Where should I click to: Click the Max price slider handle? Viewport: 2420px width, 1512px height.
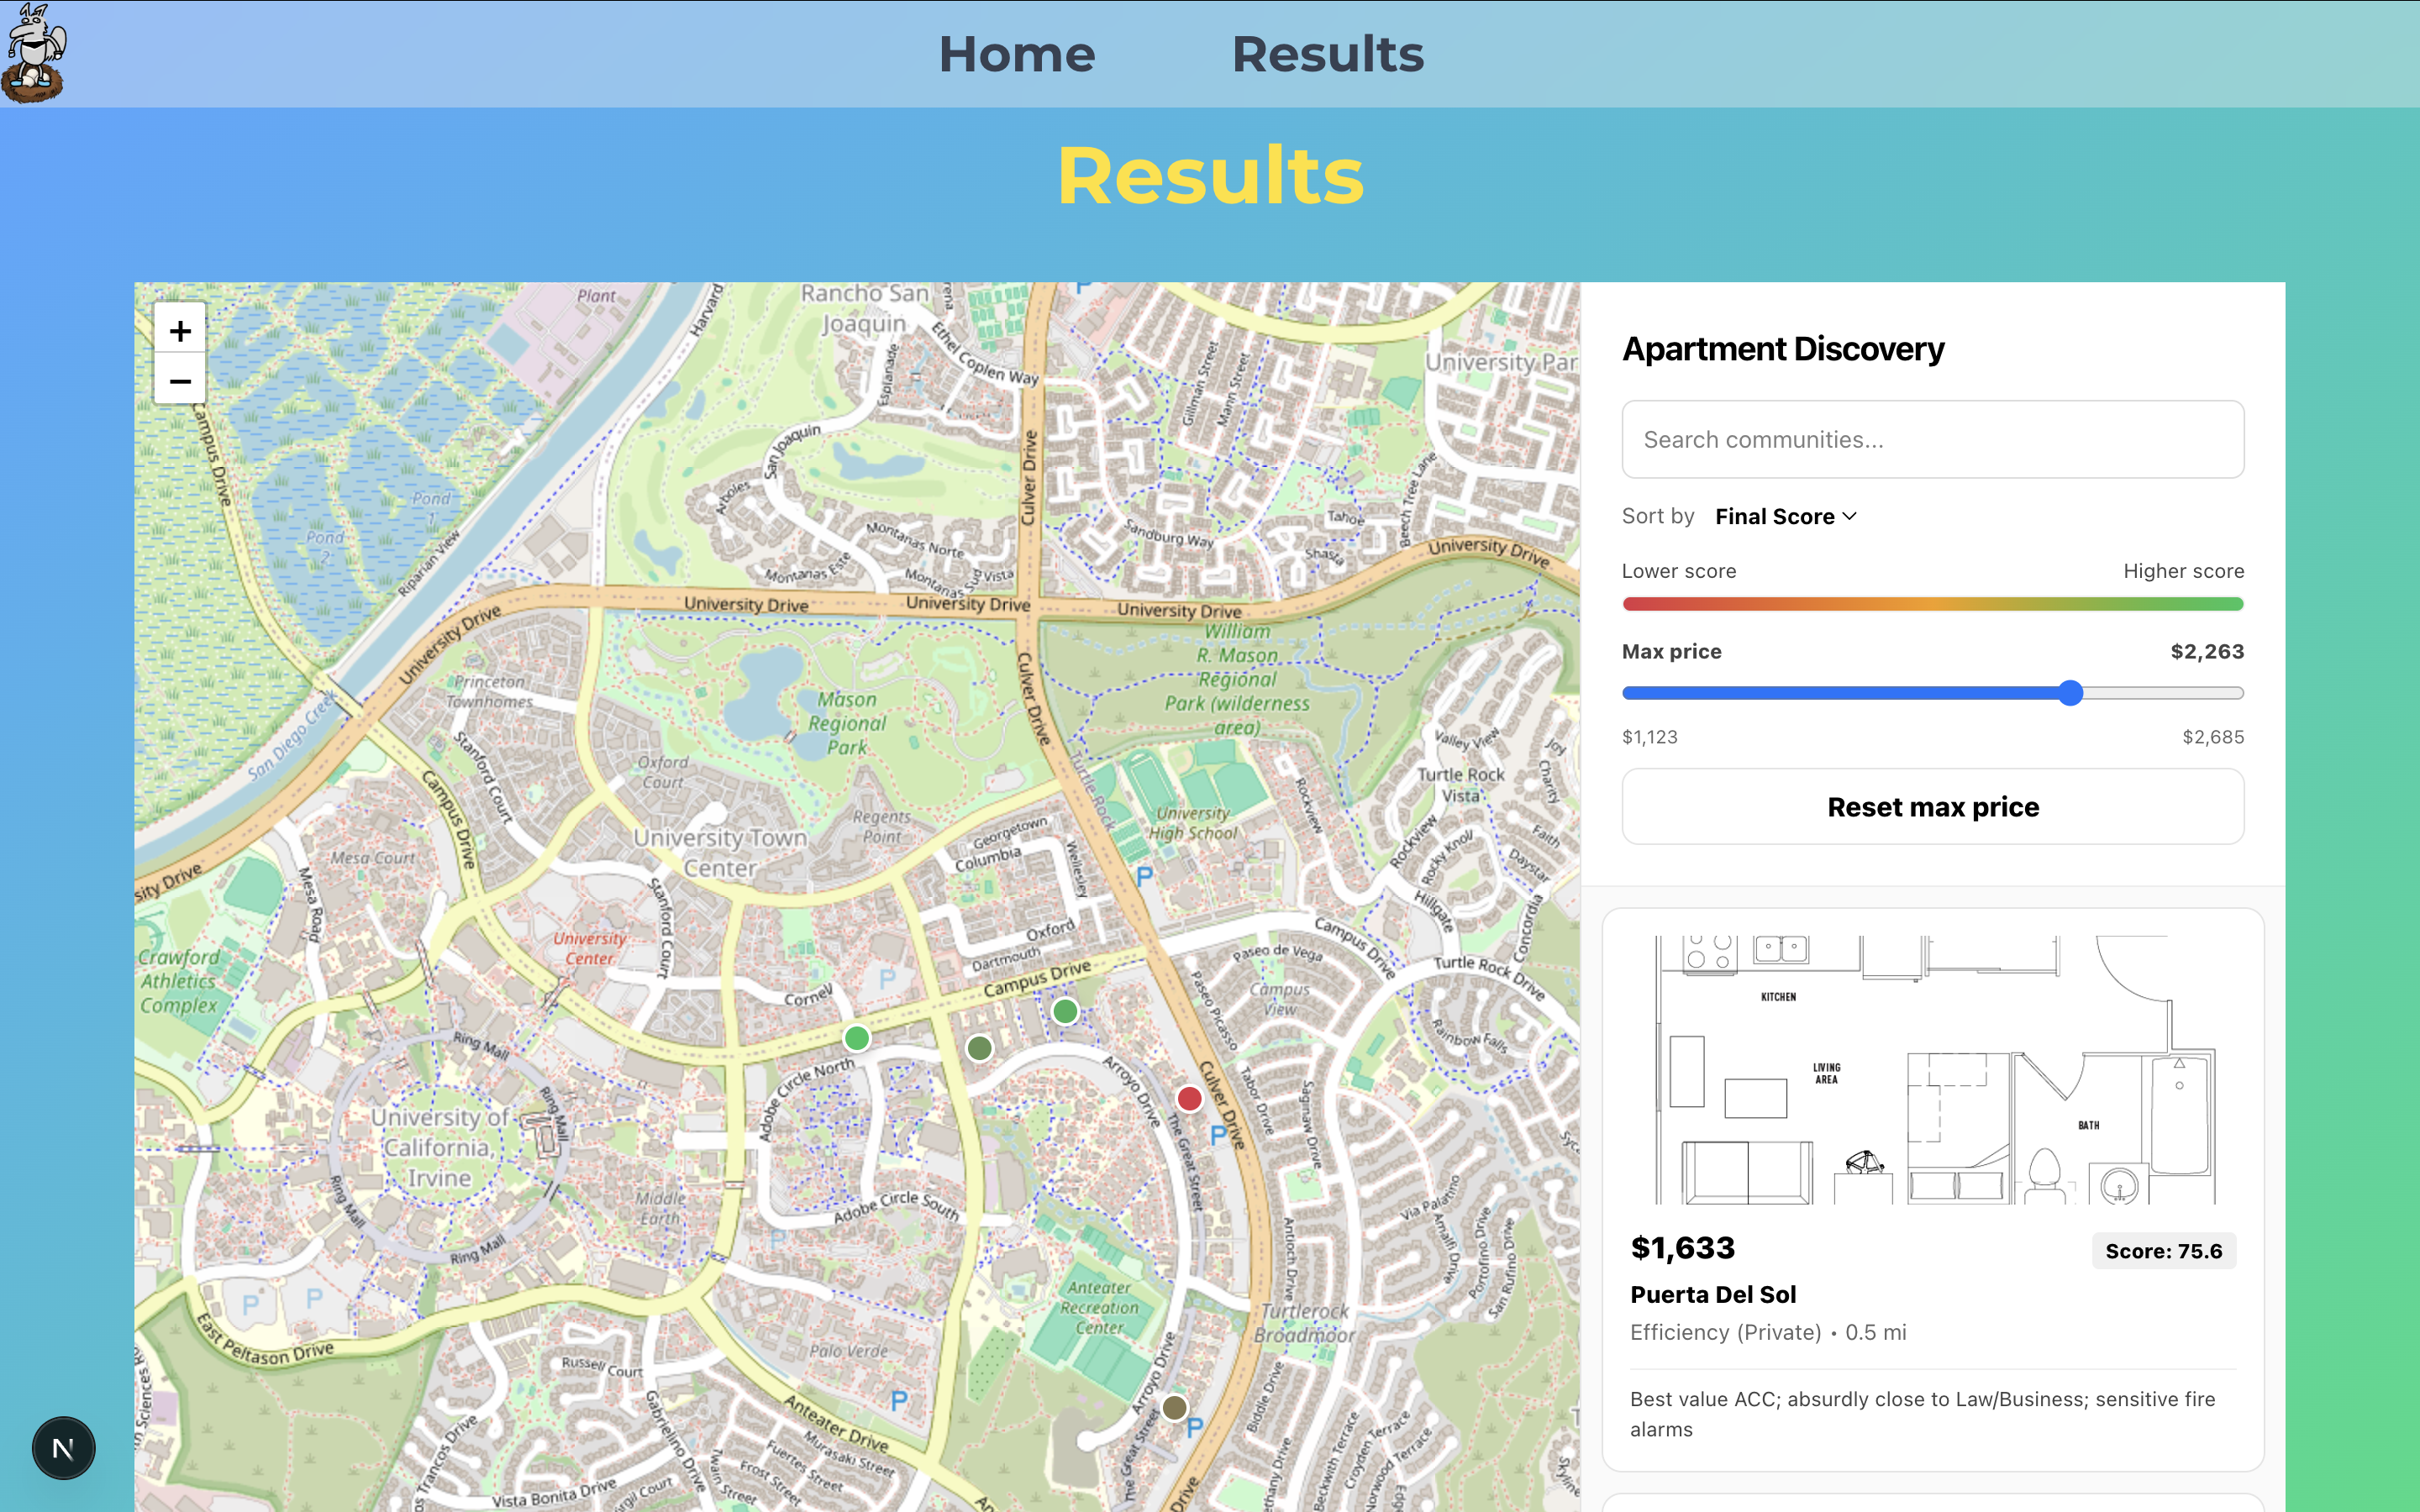pyautogui.click(x=2070, y=693)
